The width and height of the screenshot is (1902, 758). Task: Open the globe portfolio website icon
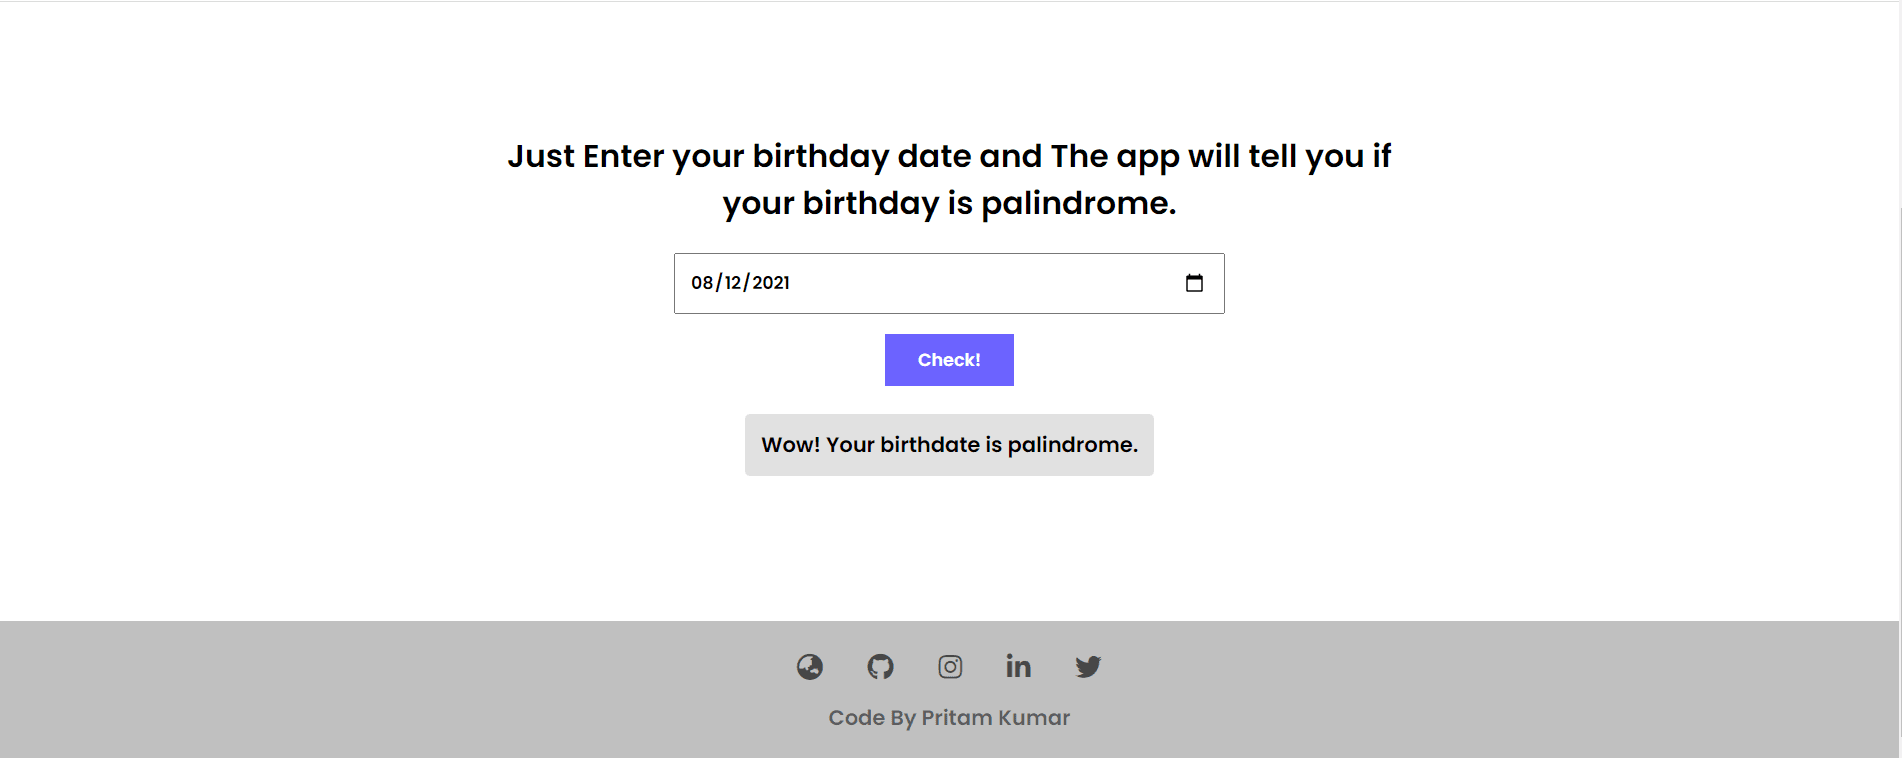pyautogui.click(x=810, y=667)
